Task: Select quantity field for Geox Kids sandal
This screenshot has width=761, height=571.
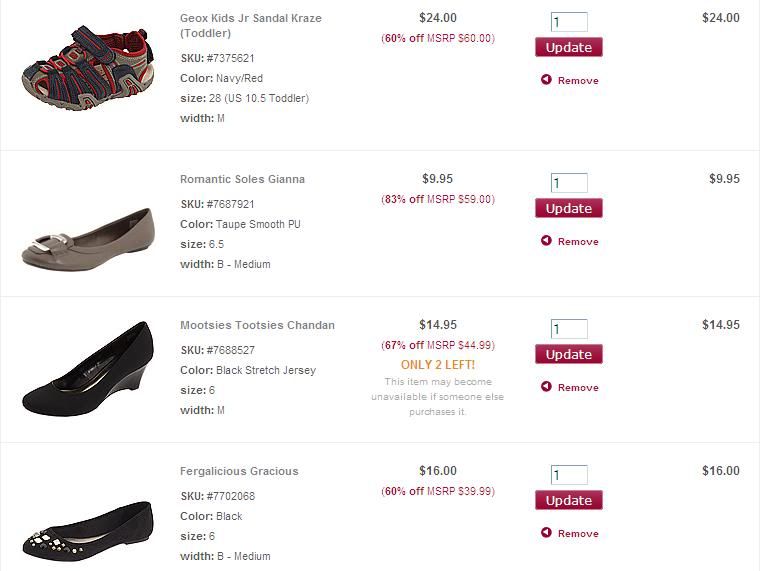Action: click(569, 22)
